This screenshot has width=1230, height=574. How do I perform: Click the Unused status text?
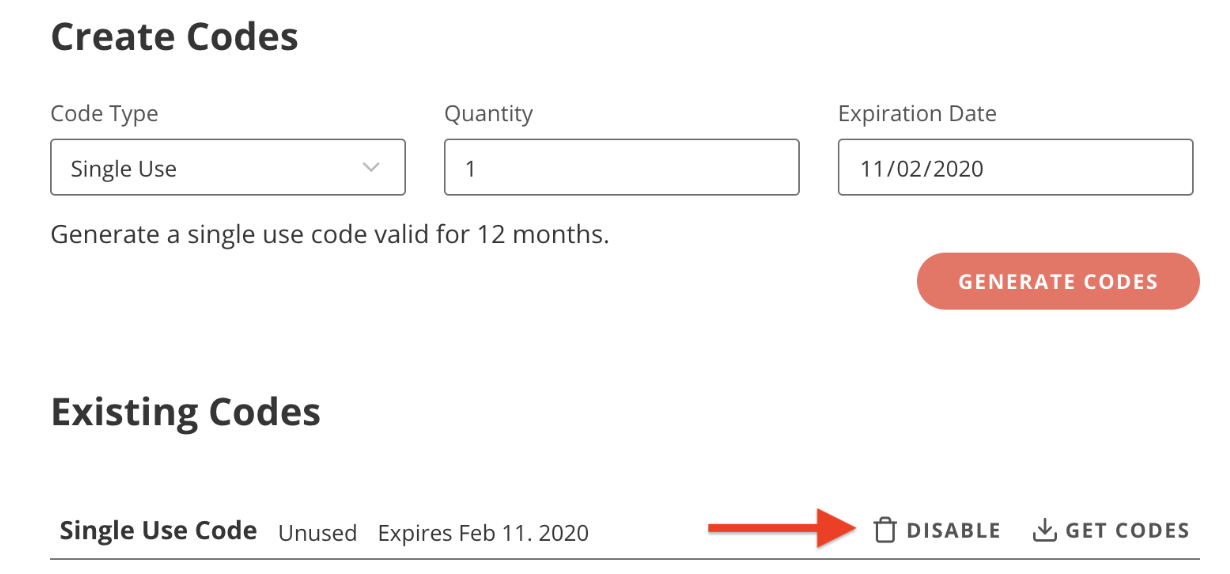pos(317,533)
